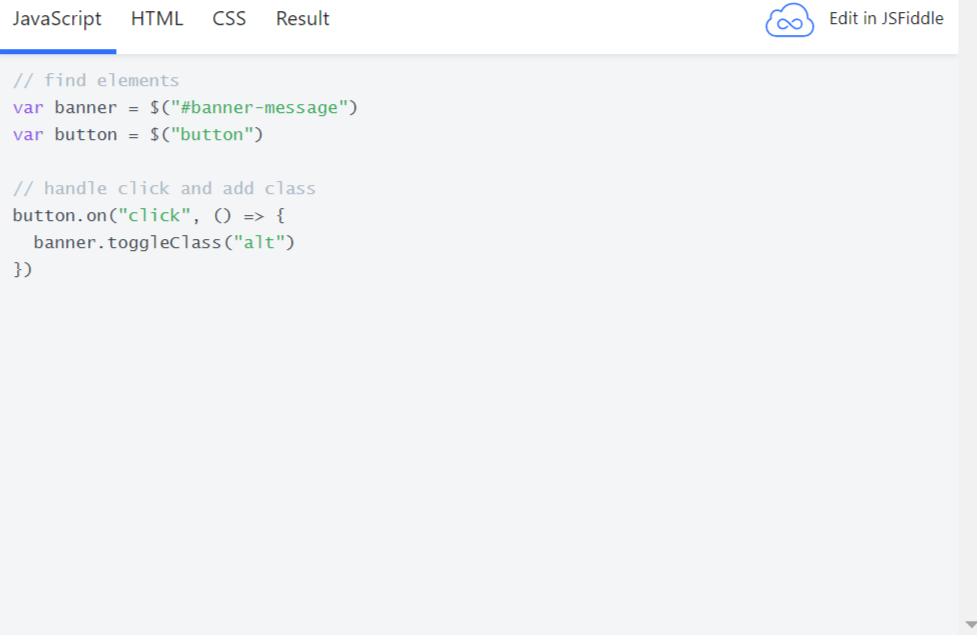Click the JSFiddle cloud logo icon
This screenshot has height=635, width=977.
pos(789,21)
